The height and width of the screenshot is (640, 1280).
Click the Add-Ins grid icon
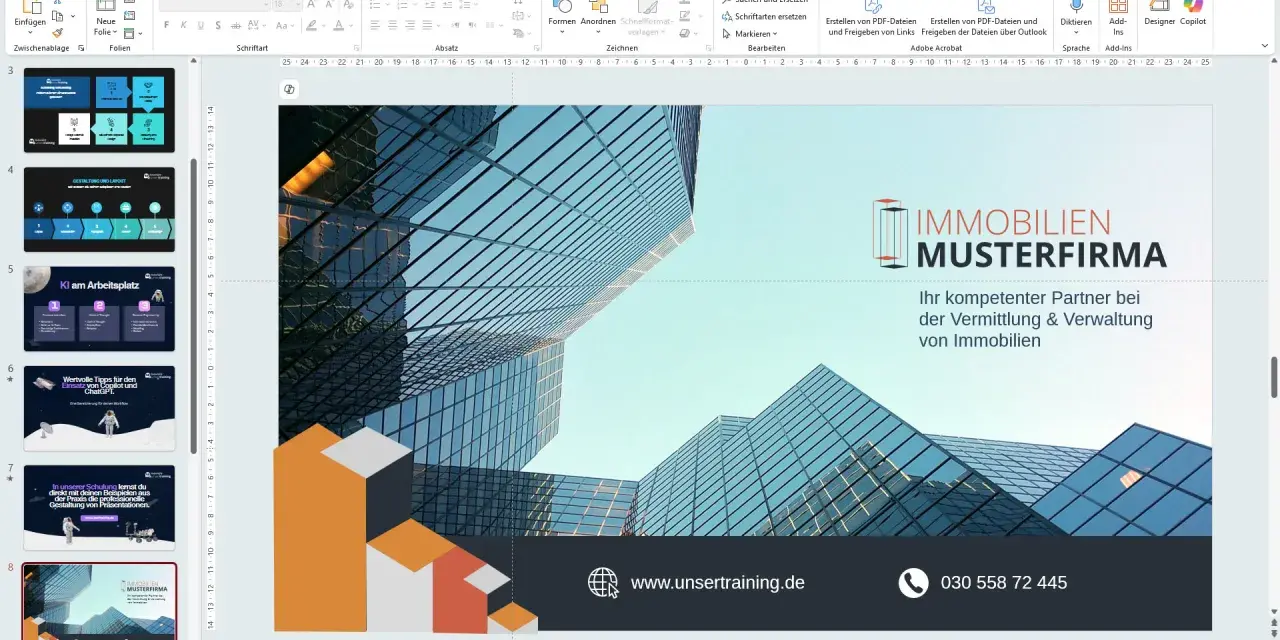pyautogui.click(x=1118, y=6)
